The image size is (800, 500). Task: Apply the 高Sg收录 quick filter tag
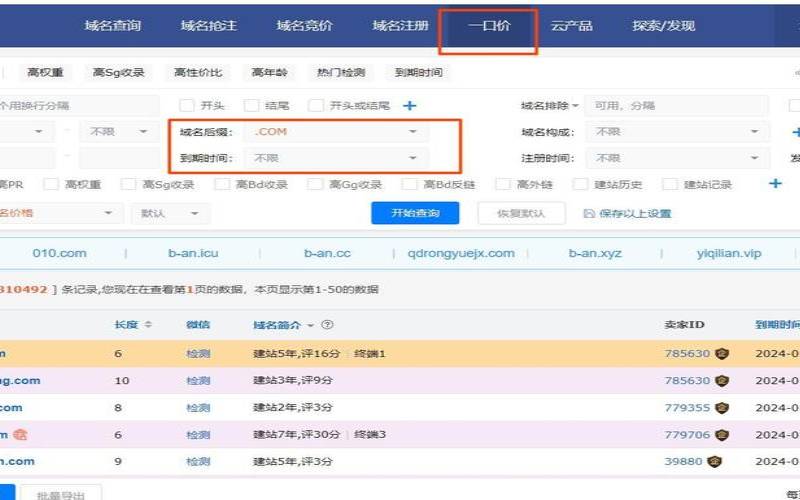[118, 72]
